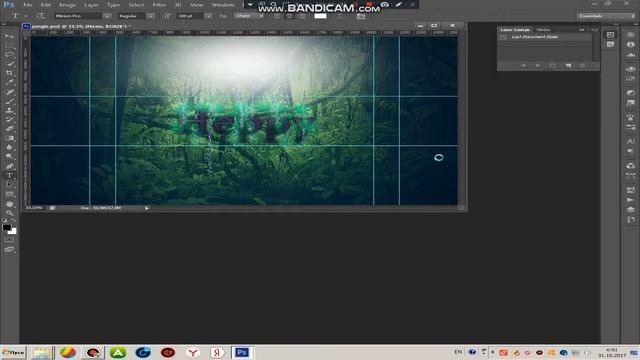Click the Update Layer Comp button
640x360 pixels.
point(552,65)
